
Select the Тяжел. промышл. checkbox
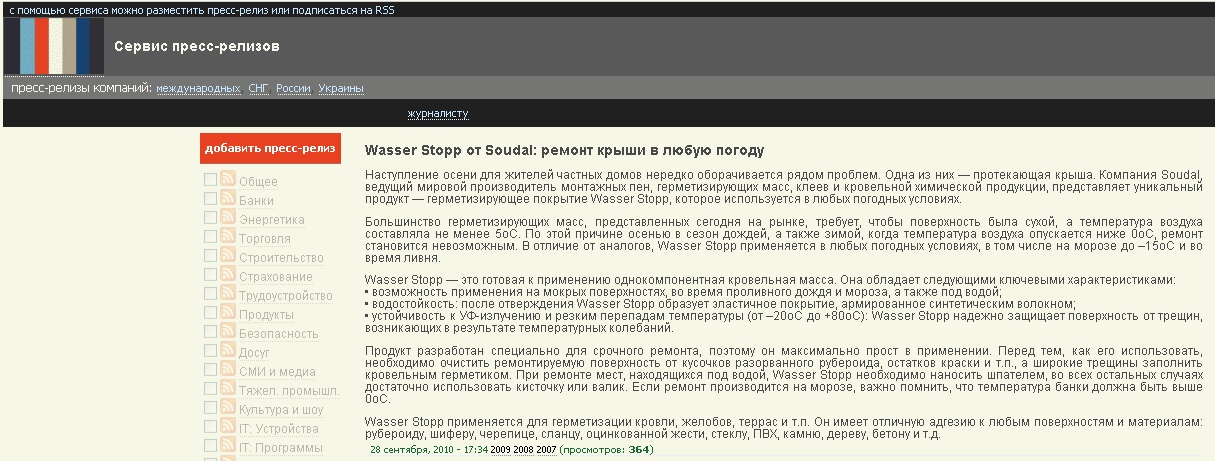tap(211, 389)
